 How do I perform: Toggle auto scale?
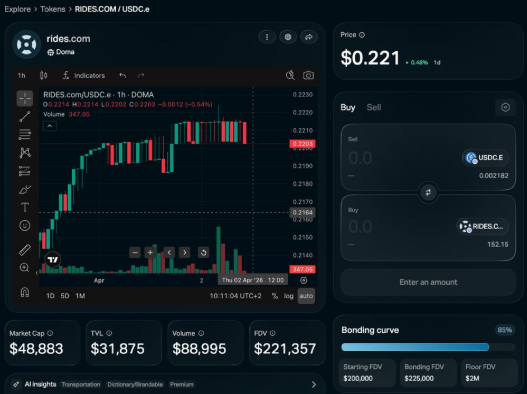click(306, 296)
